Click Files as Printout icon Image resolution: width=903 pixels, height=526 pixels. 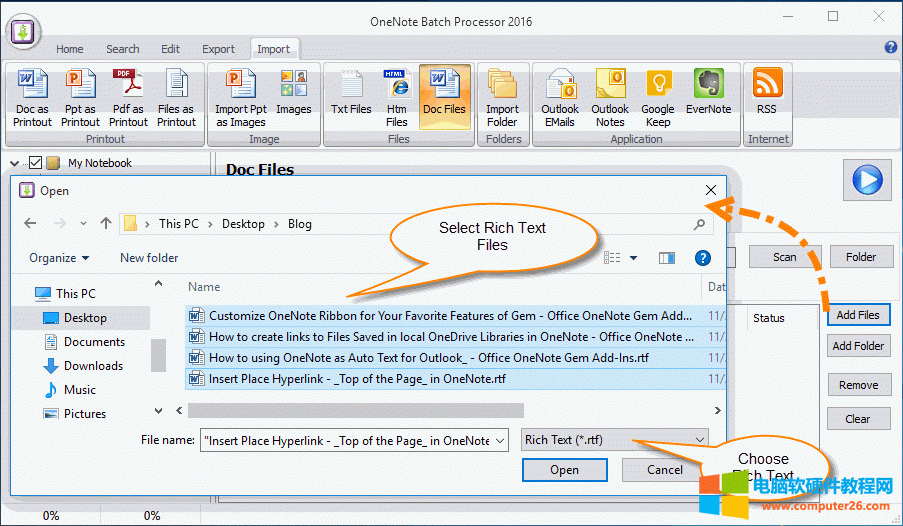[x=176, y=97]
